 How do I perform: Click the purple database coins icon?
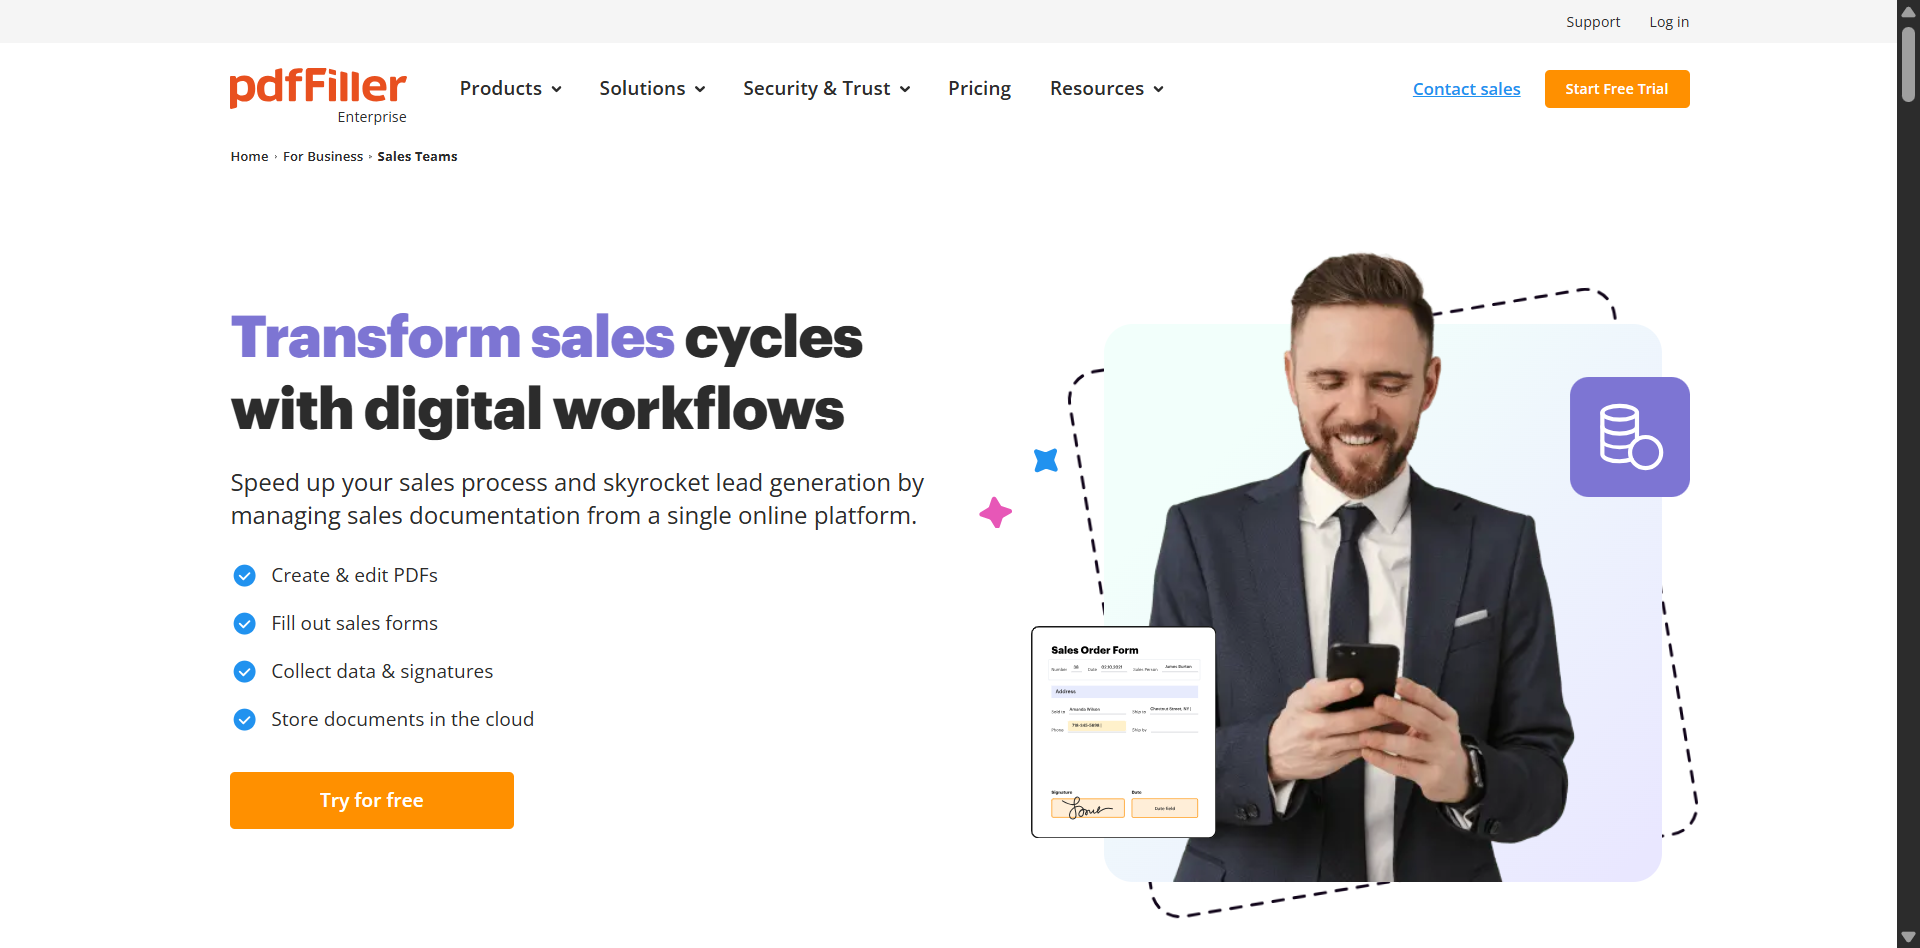click(1629, 437)
